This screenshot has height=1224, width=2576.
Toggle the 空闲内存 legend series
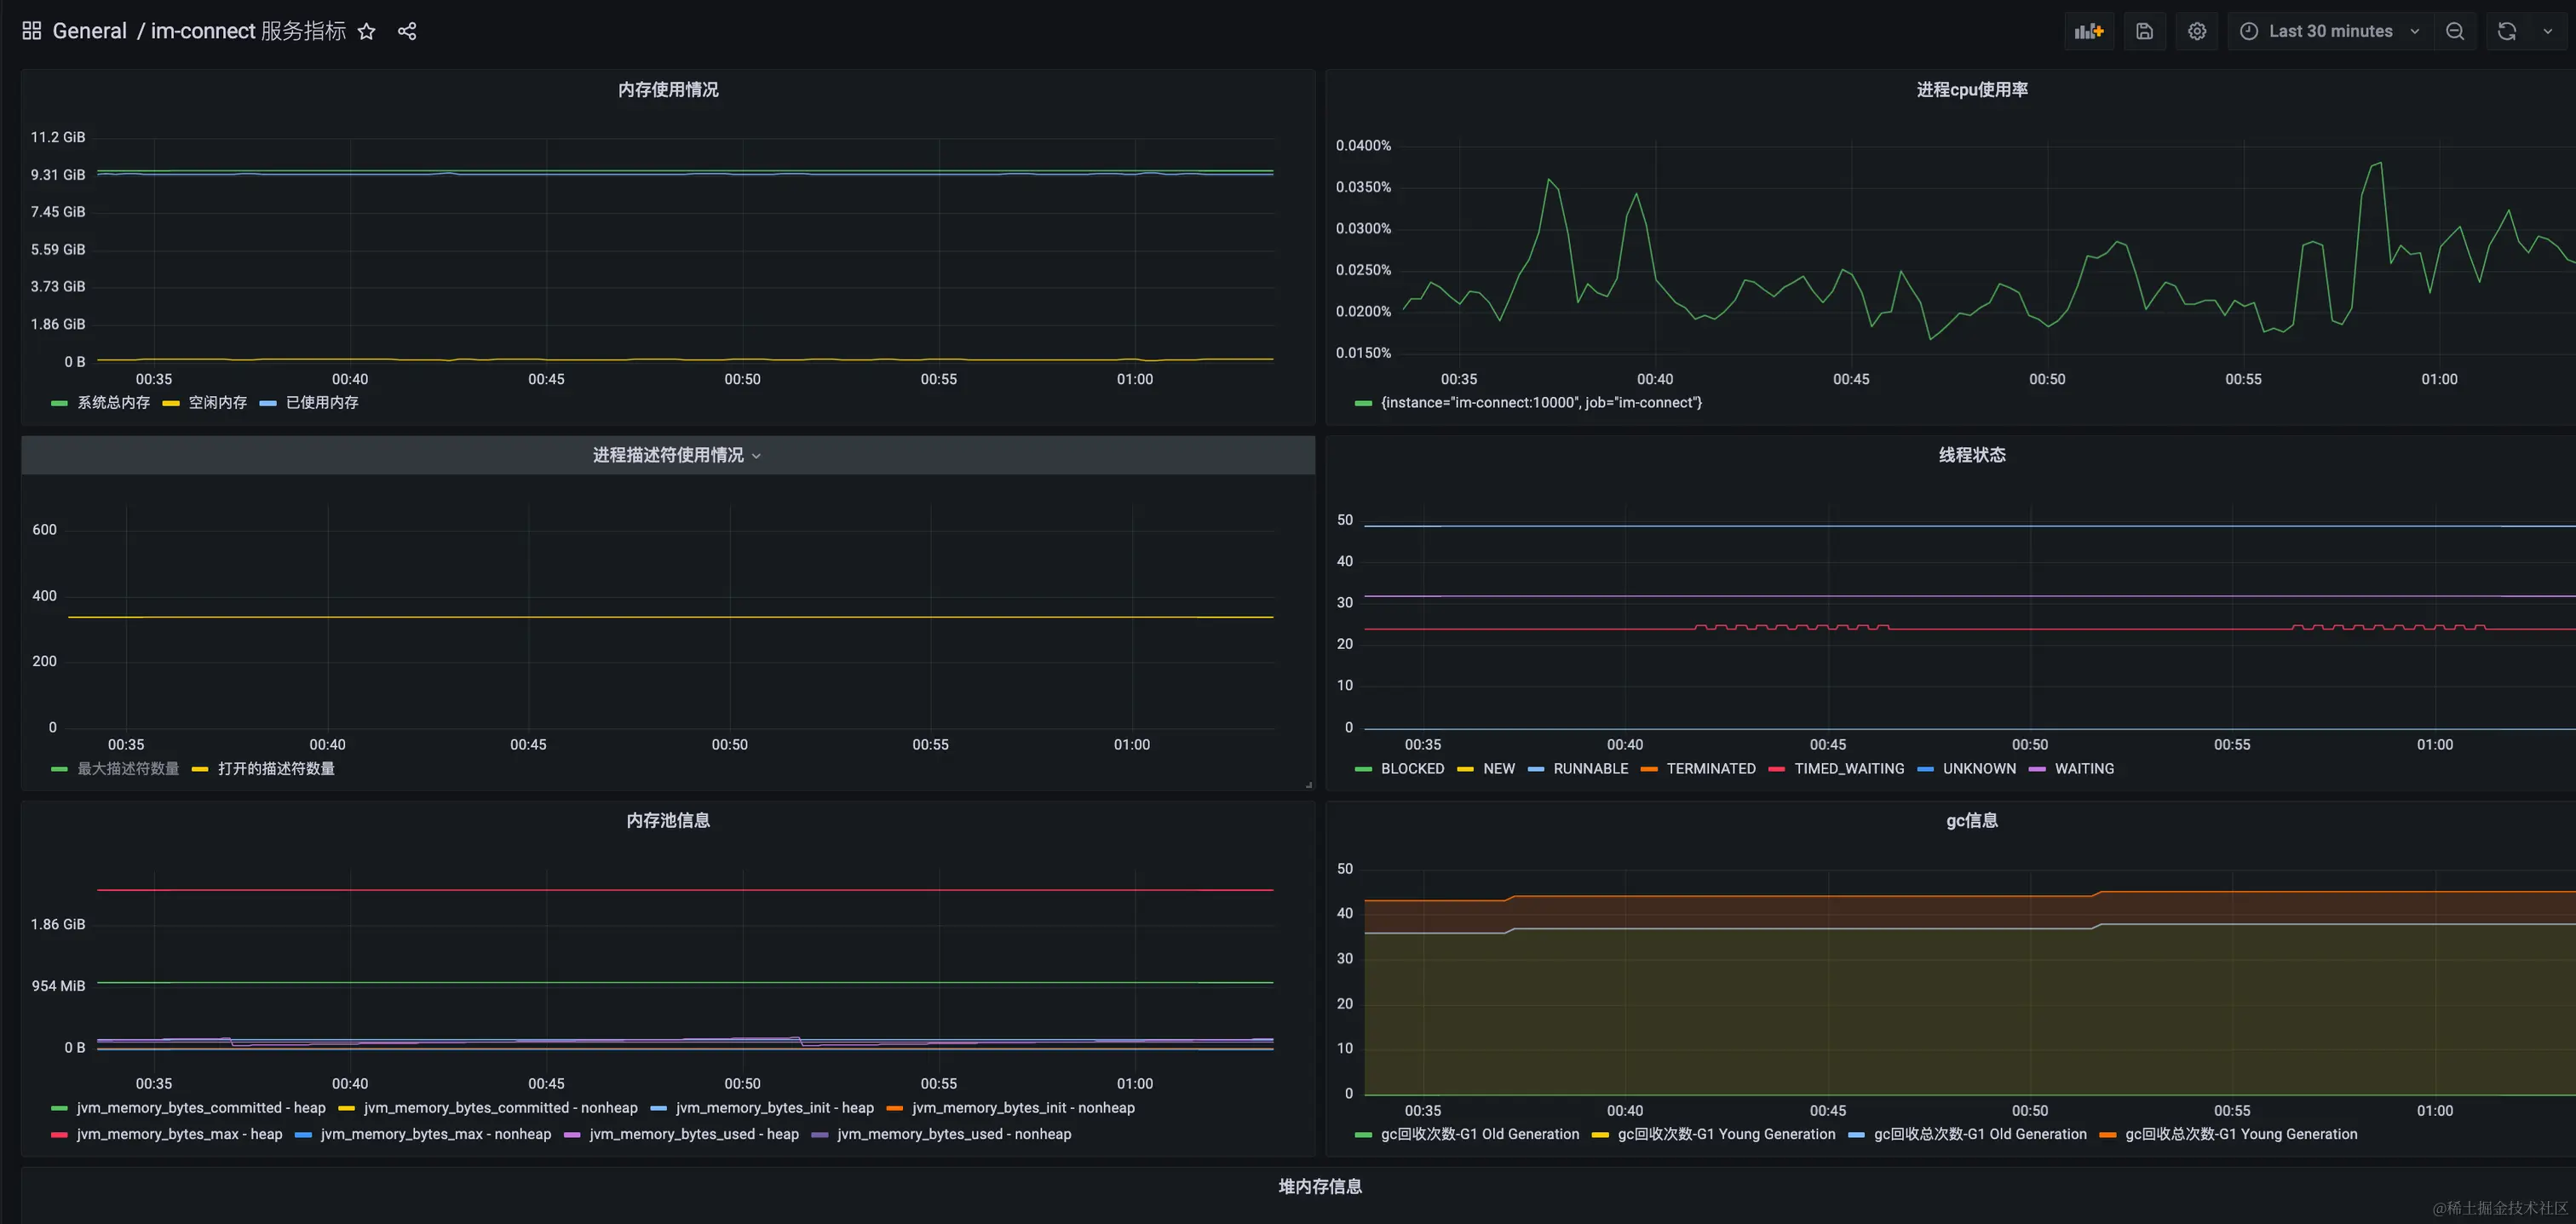tap(217, 403)
